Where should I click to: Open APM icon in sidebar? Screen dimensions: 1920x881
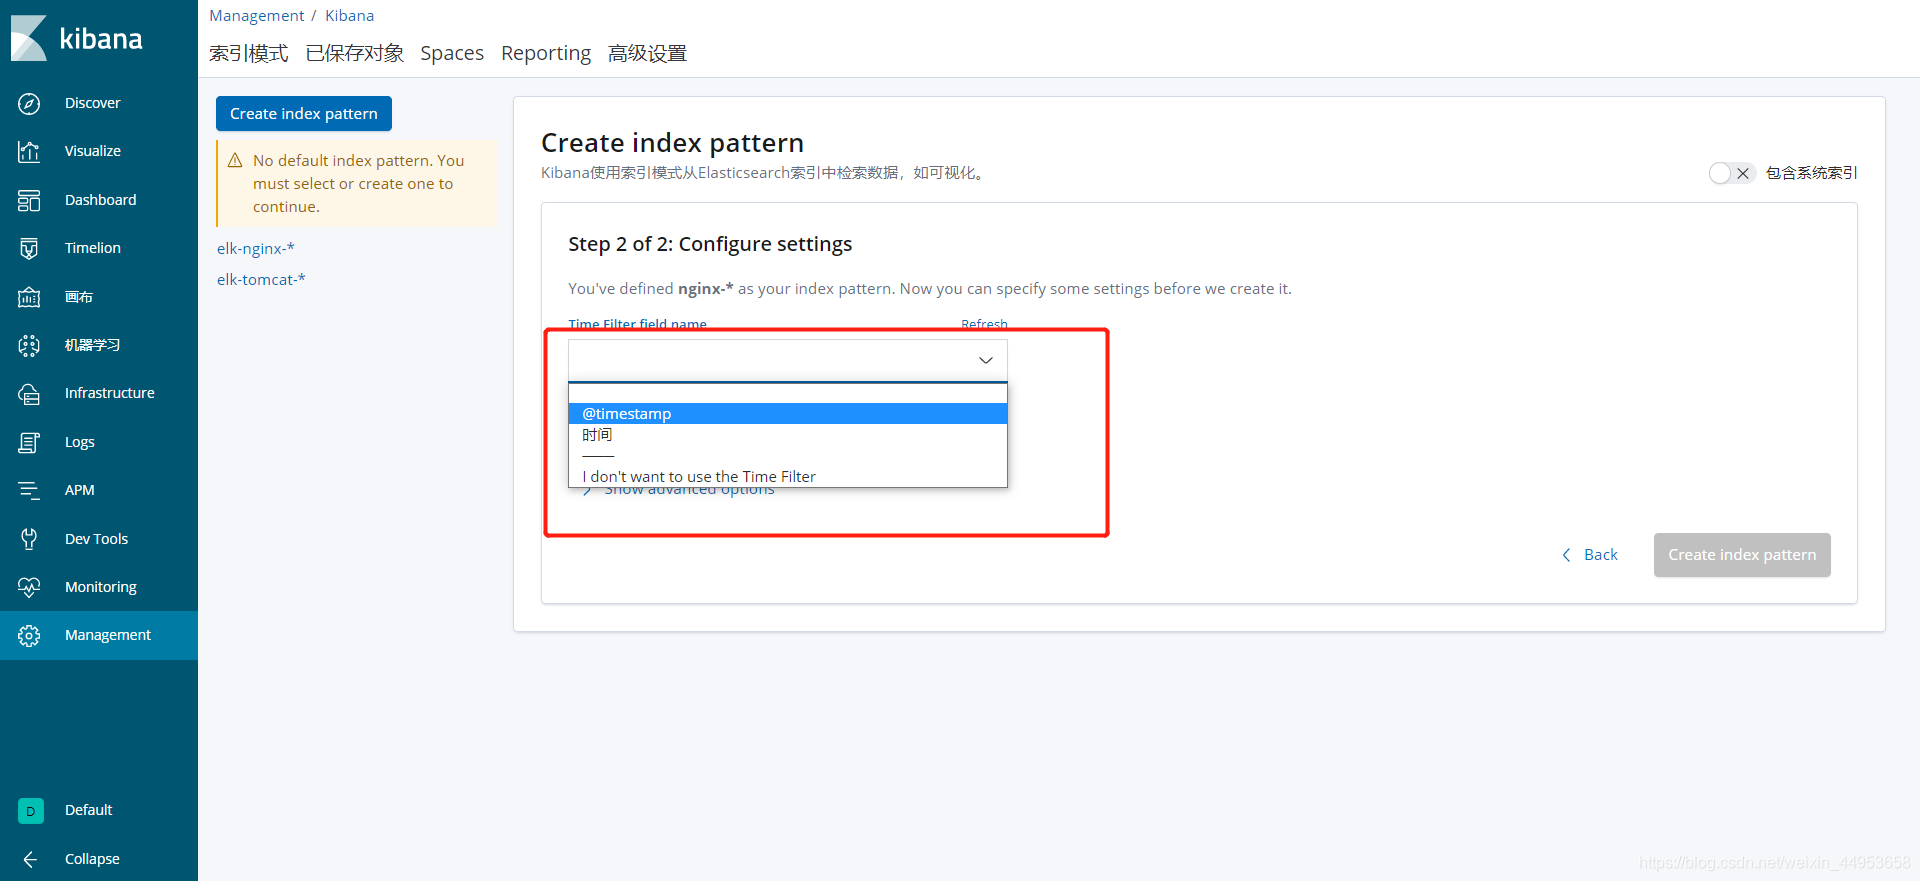pos(29,490)
